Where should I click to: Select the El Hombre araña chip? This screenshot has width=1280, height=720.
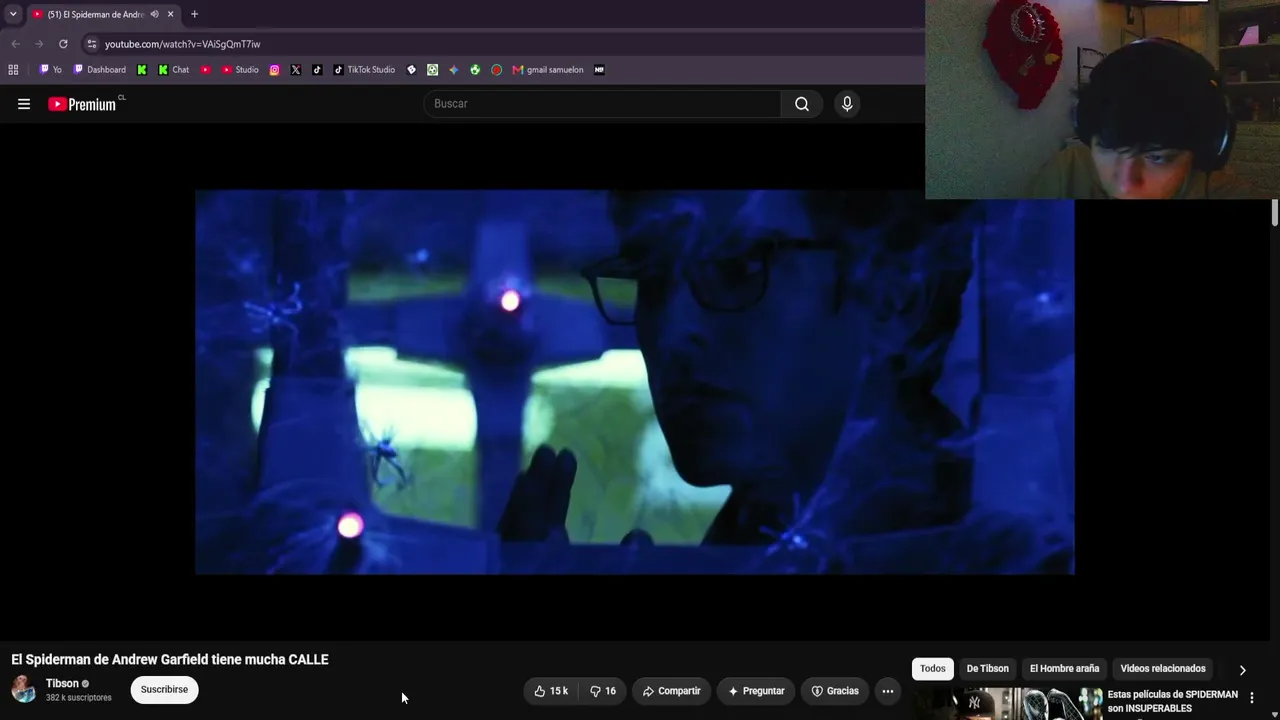pos(1065,669)
